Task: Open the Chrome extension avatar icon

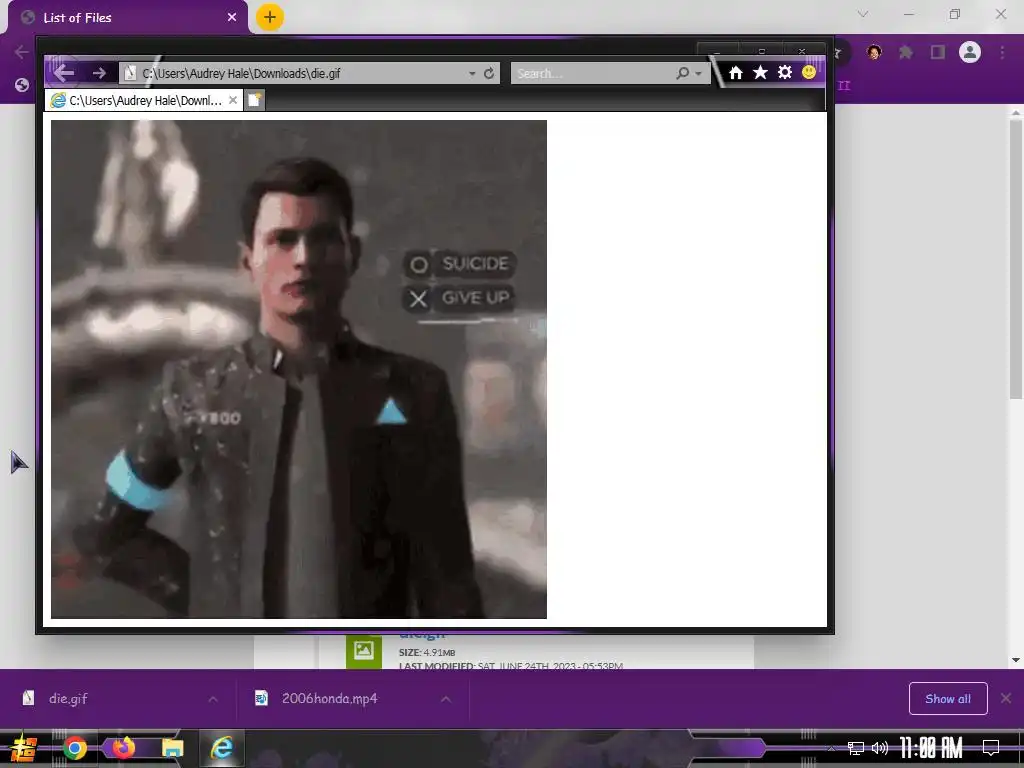Action: [x=874, y=52]
